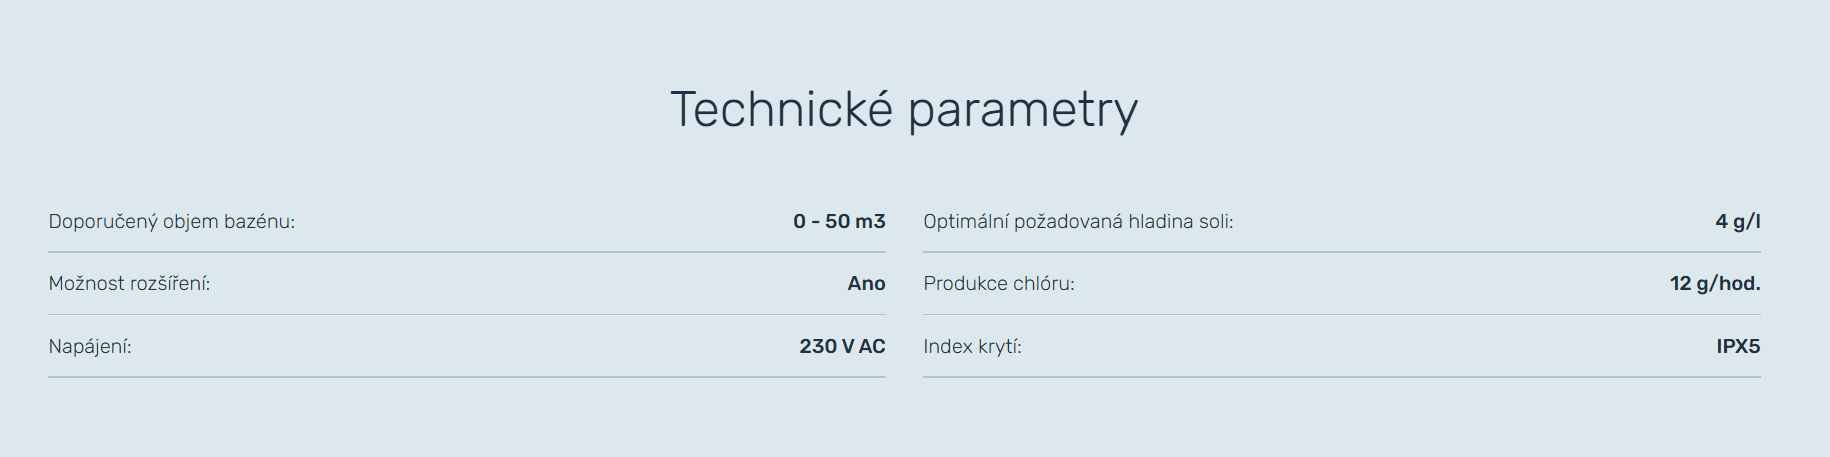Screen dimensions: 1830x457
Task: Click the word krytí in the last row
Action: (999, 347)
